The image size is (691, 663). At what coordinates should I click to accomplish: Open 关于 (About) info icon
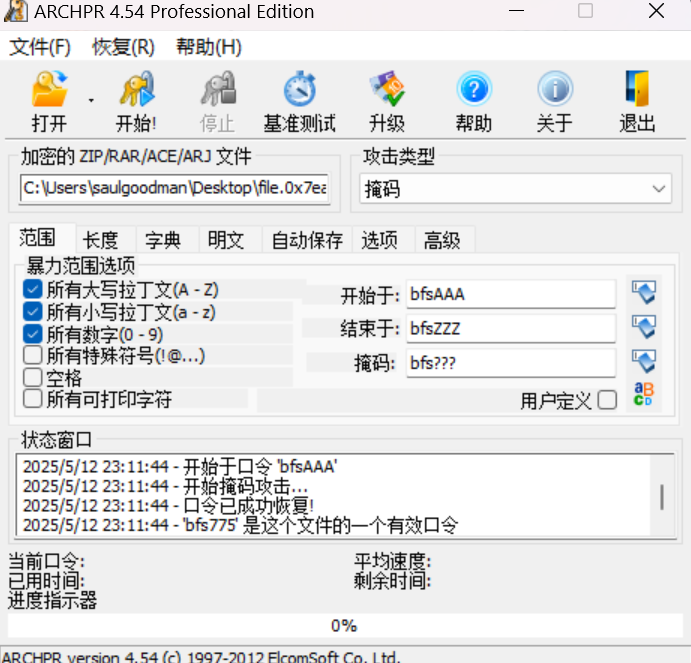tap(555, 89)
